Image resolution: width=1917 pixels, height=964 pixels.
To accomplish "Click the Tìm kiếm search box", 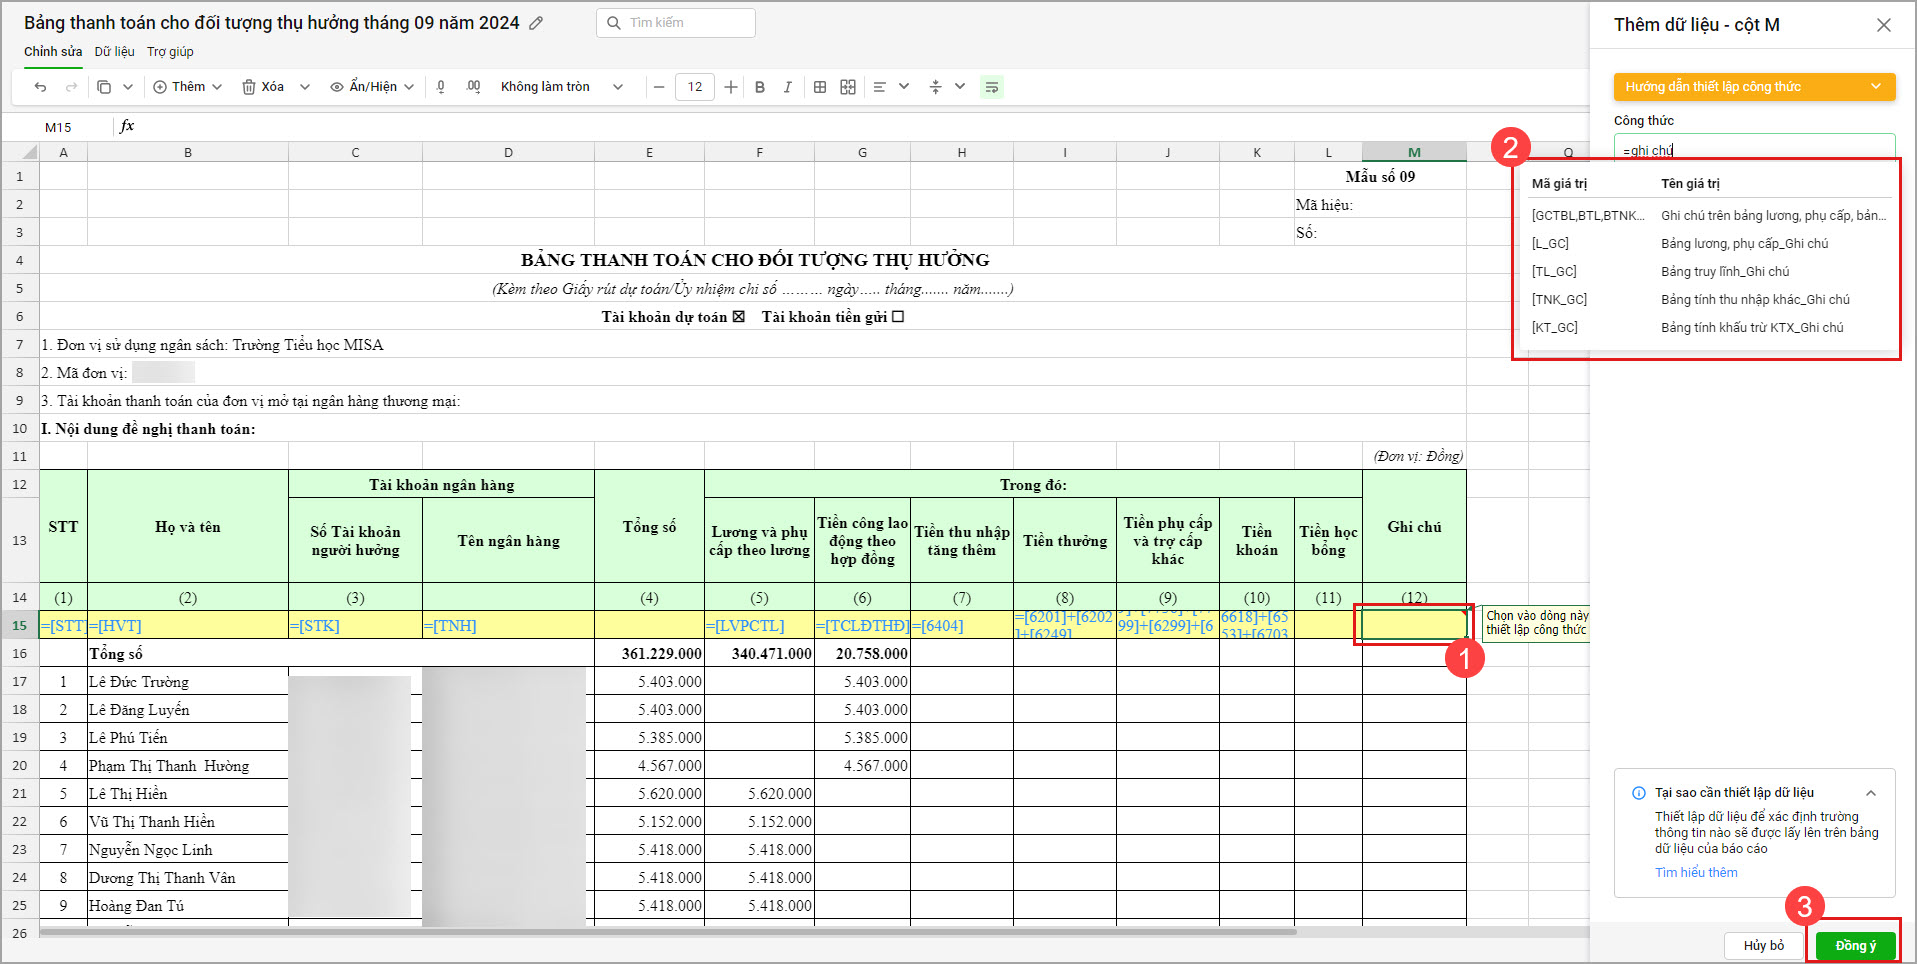I will (x=676, y=23).
